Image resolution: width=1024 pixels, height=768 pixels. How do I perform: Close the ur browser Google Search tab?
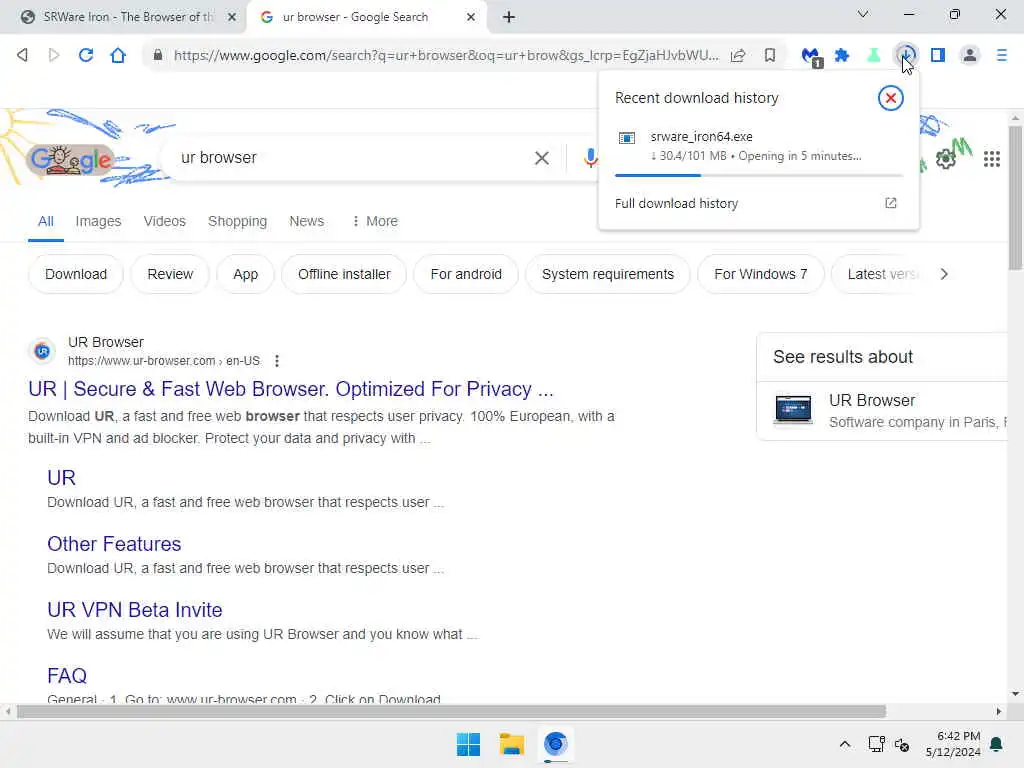tap(470, 17)
